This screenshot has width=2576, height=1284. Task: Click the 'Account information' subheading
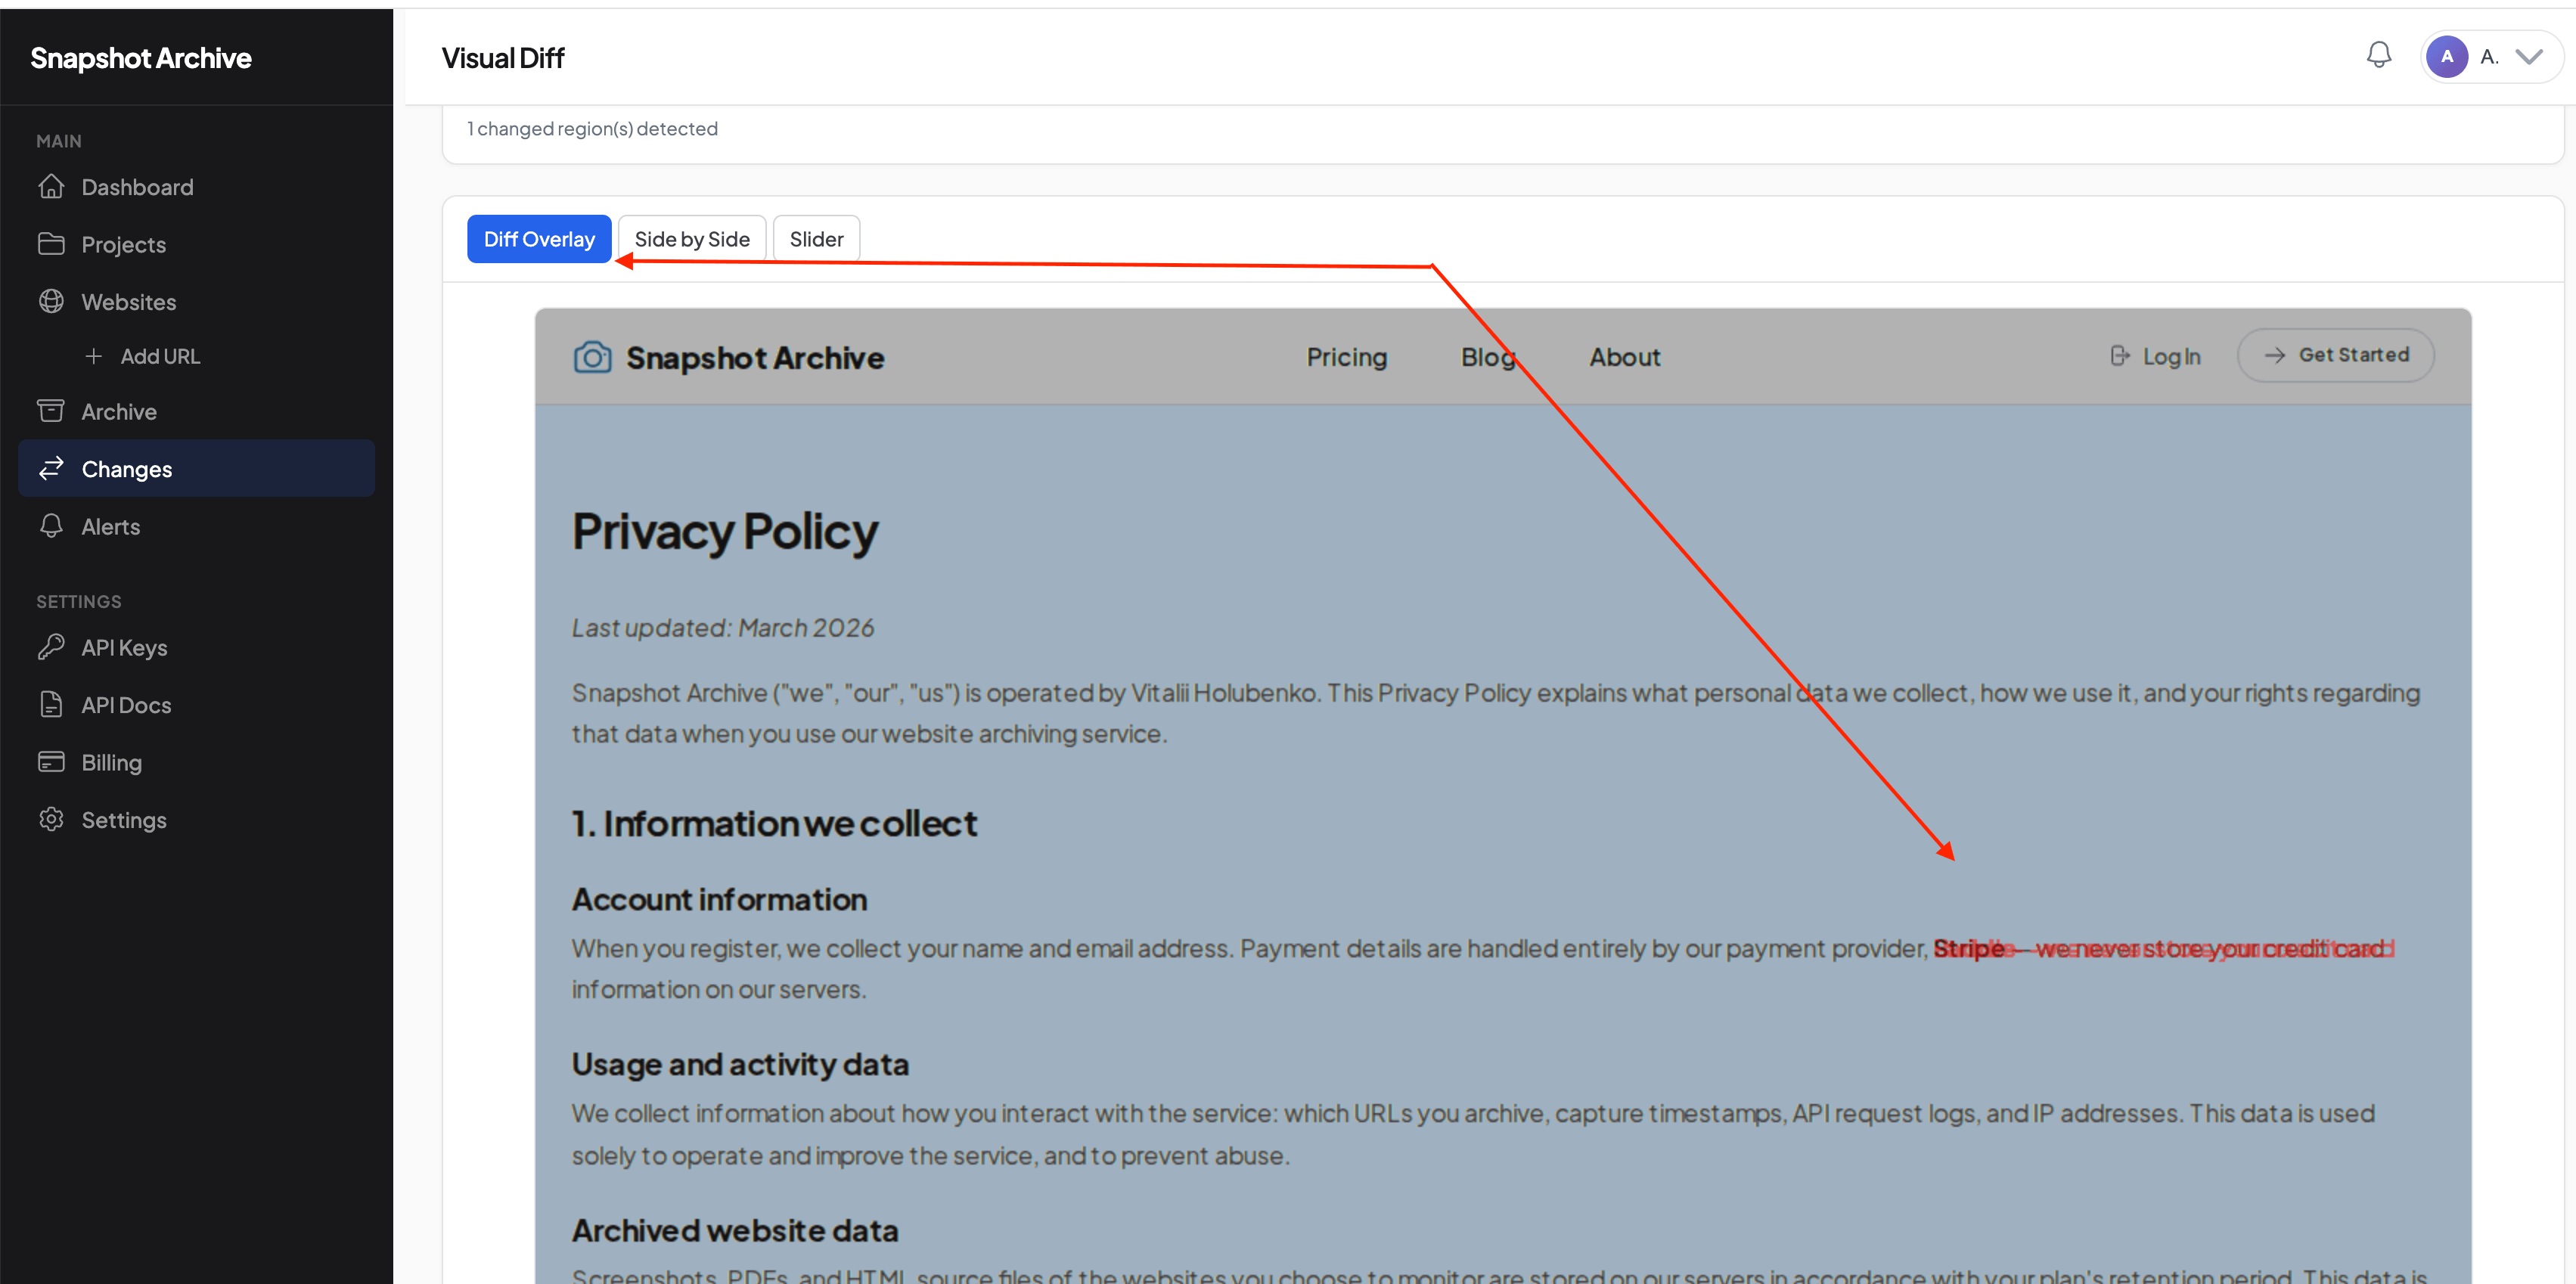719,899
